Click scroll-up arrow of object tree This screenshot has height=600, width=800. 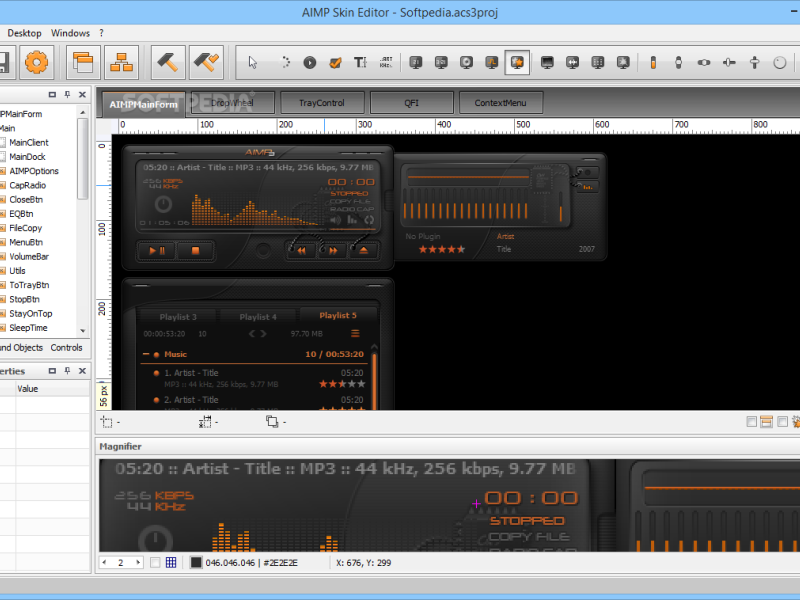(83, 112)
